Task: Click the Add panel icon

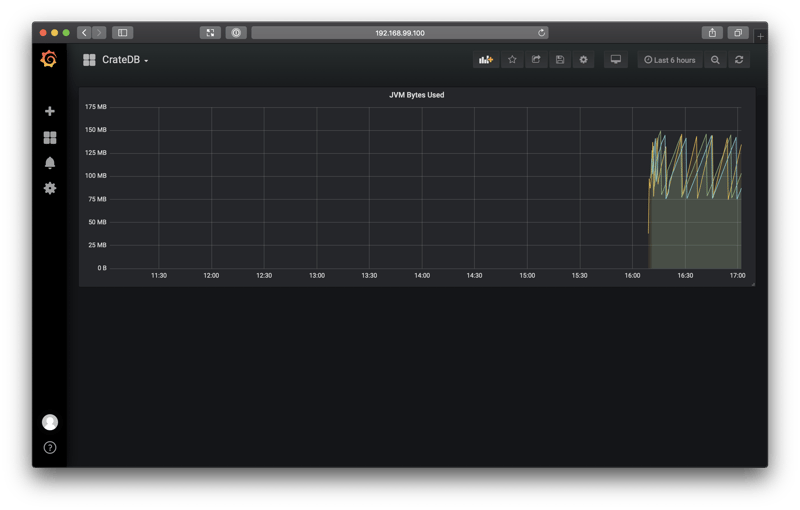Action: tap(486, 60)
